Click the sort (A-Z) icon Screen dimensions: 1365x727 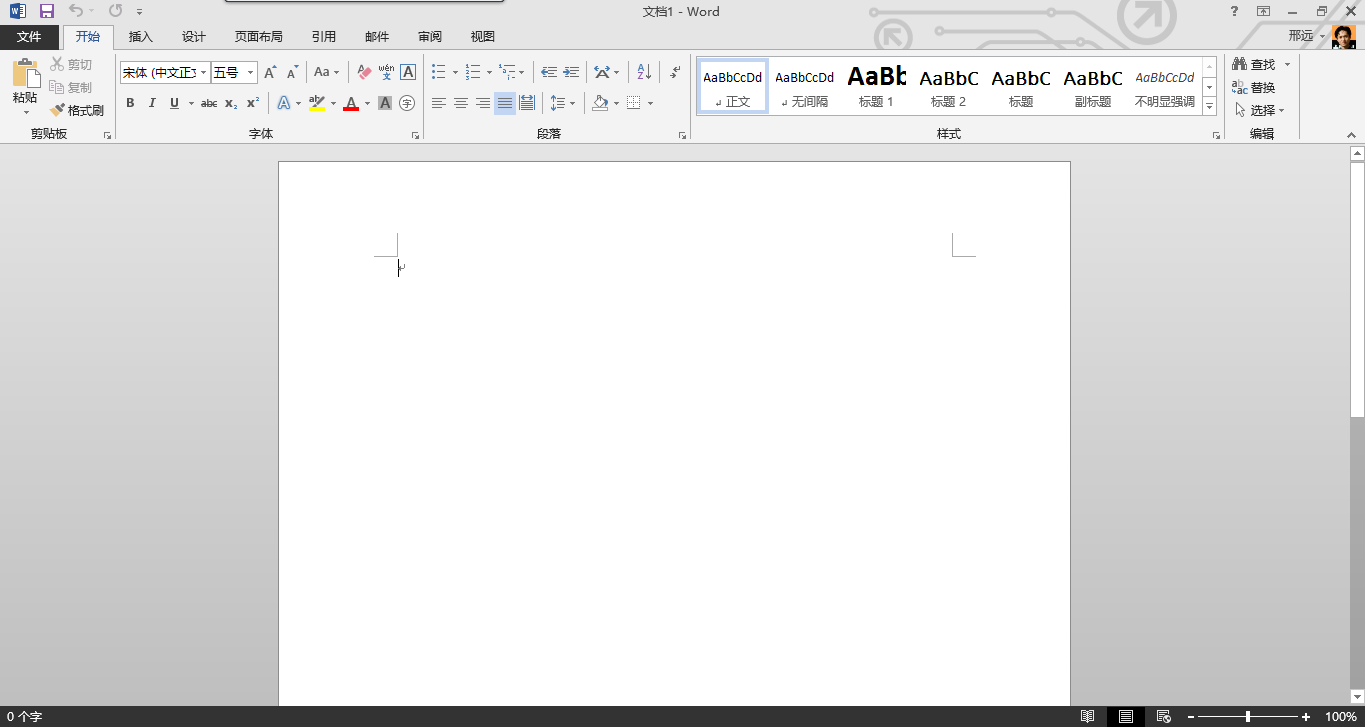pyautogui.click(x=644, y=72)
